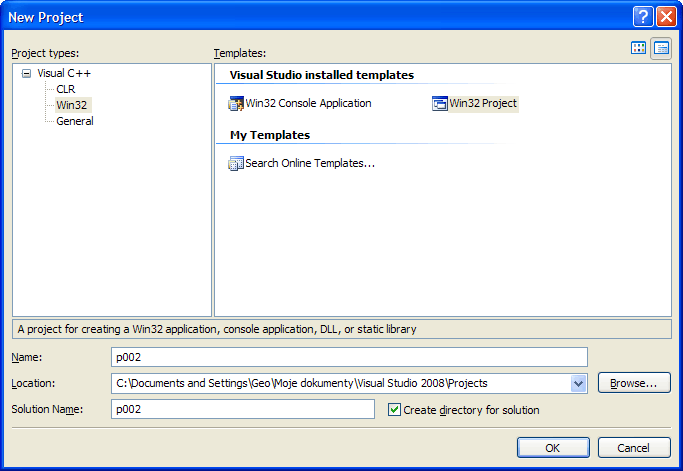Switch templates to small icons view
This screenshot has height=471, width=683.
pos(661,48)
